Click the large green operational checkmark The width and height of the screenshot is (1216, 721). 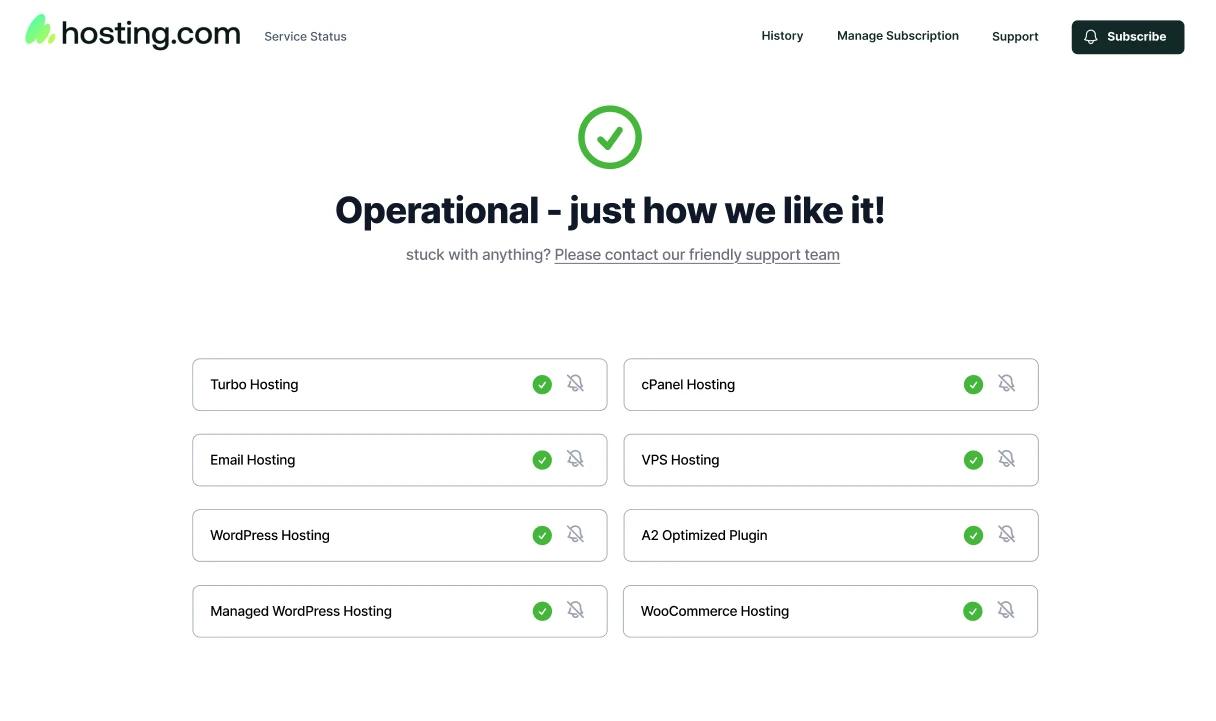point(609,137)
